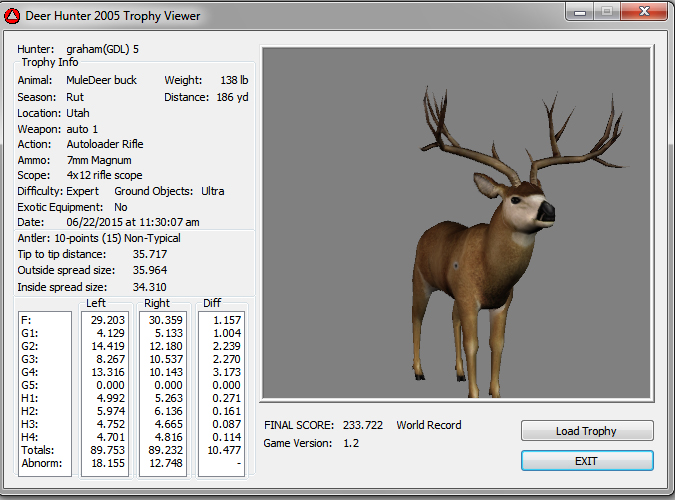Click the EXIT button
This screenshot has width=675, height=500.
click(x=587, y=461)
